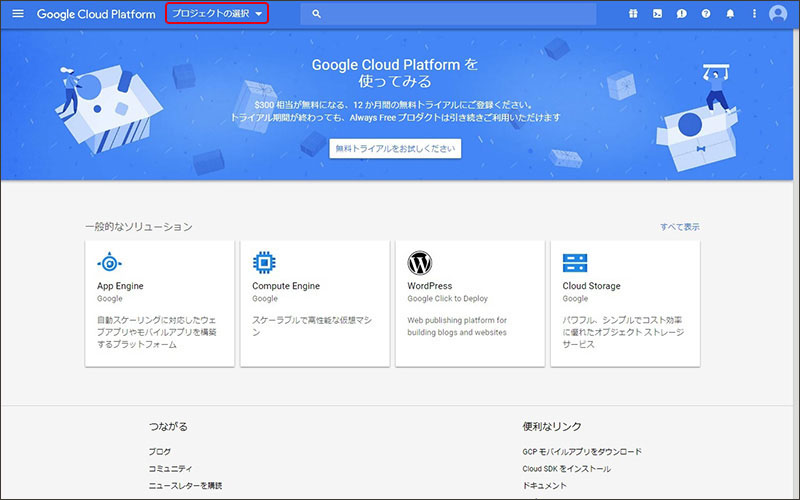
Task: Click 無料トライアルをお試しください button
Action: pyautogui.click(x=395, y=148)
